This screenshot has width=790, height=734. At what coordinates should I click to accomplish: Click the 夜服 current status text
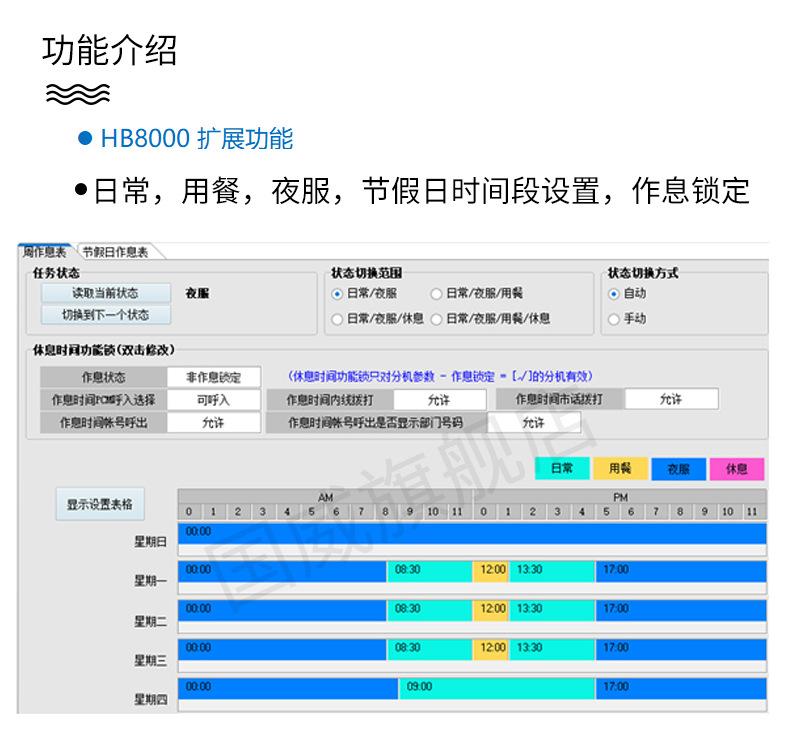(197, 293)
